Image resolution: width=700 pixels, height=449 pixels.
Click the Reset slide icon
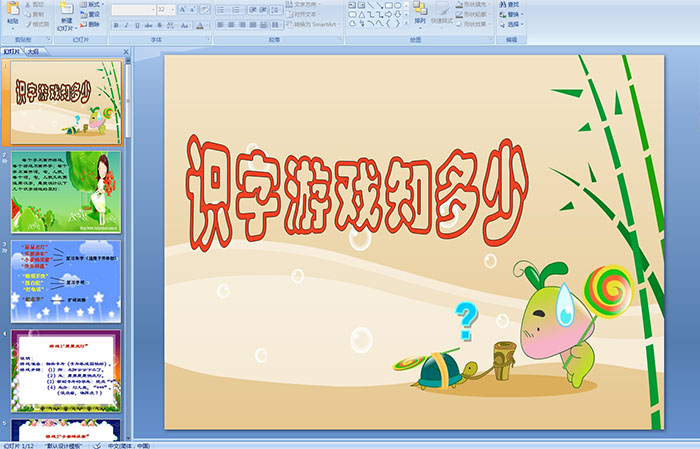(83, 14)
